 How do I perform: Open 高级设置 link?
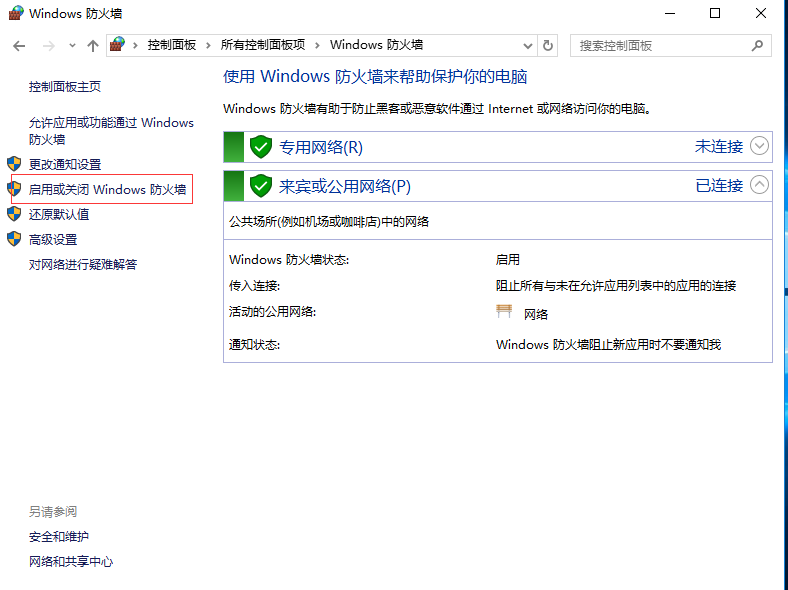point(53,240)
